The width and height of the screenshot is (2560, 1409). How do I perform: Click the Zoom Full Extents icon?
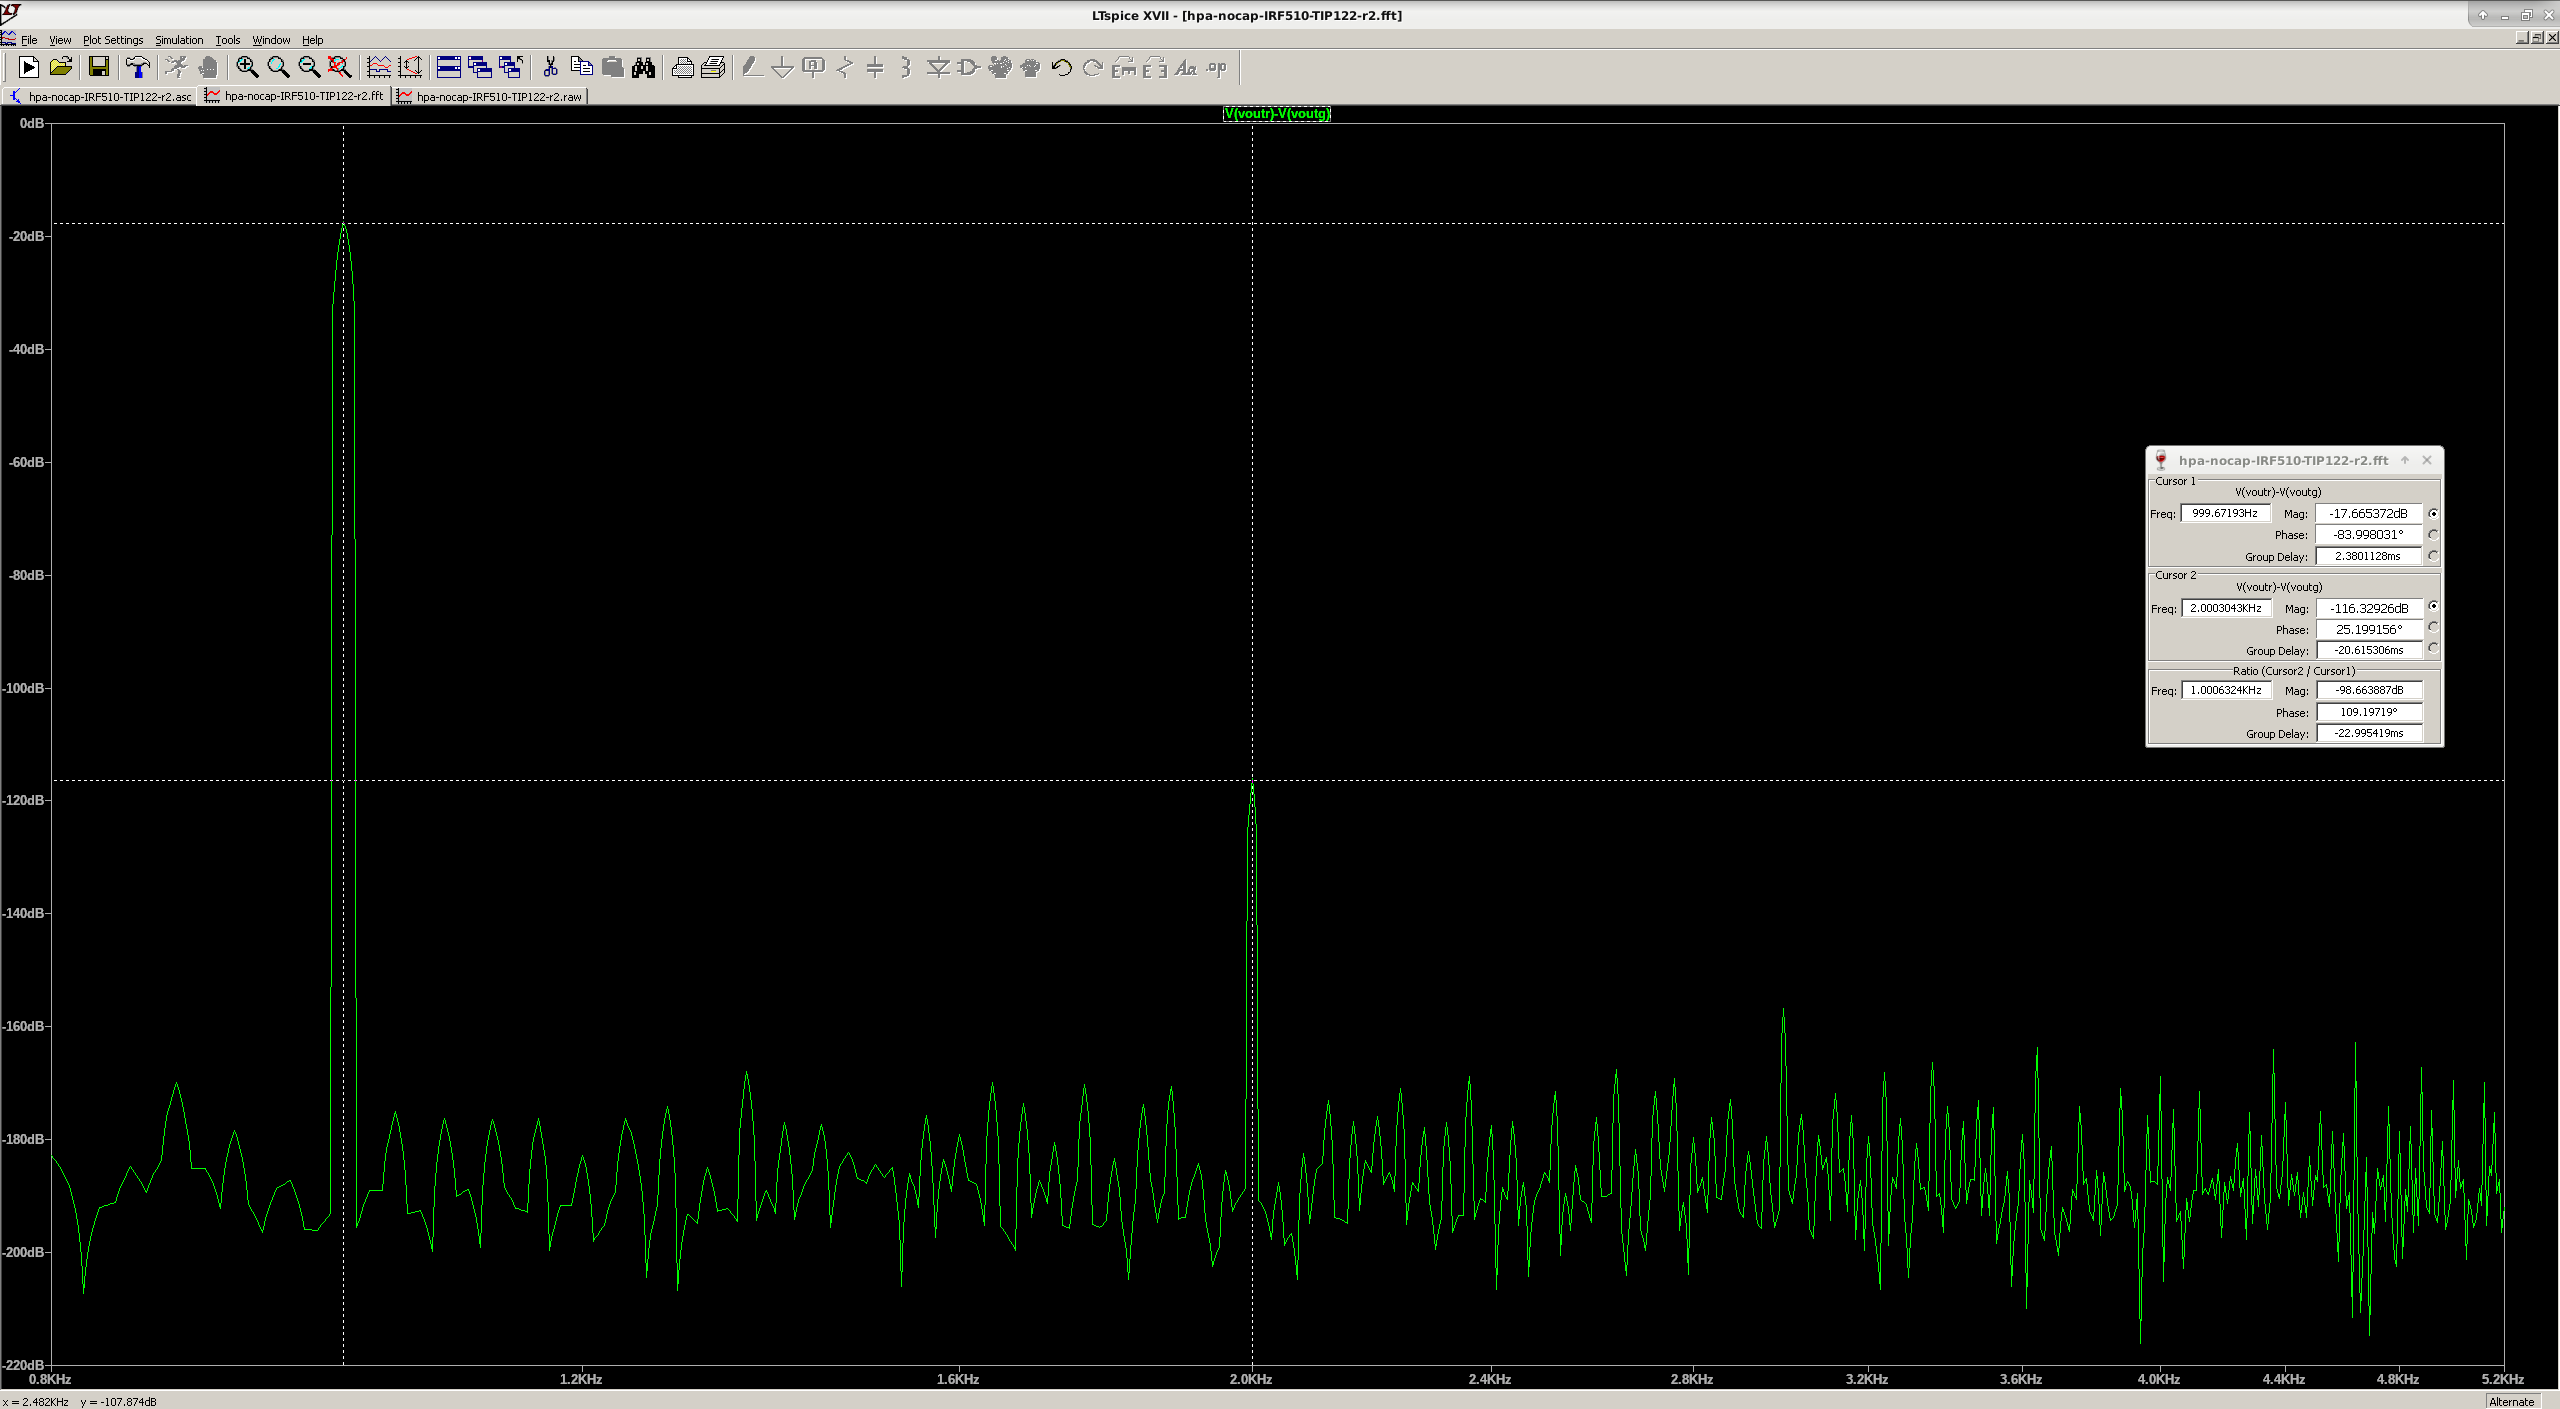[340, 67]
